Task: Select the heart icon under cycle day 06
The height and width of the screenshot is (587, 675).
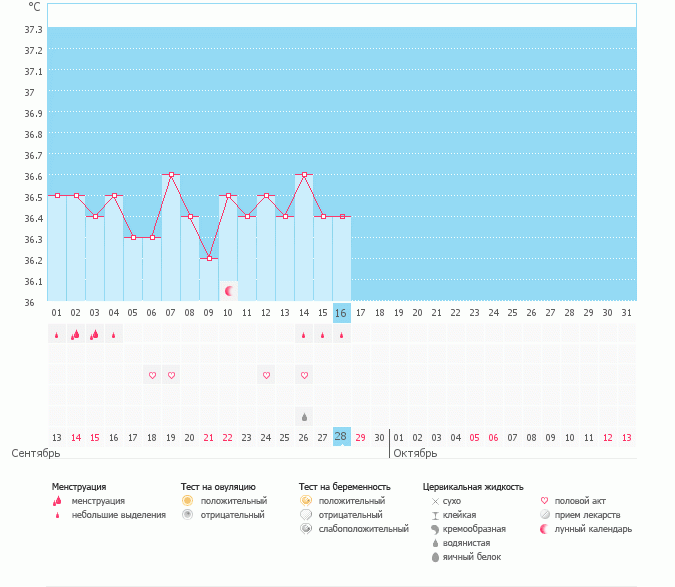Action: [x=152, y=375]
